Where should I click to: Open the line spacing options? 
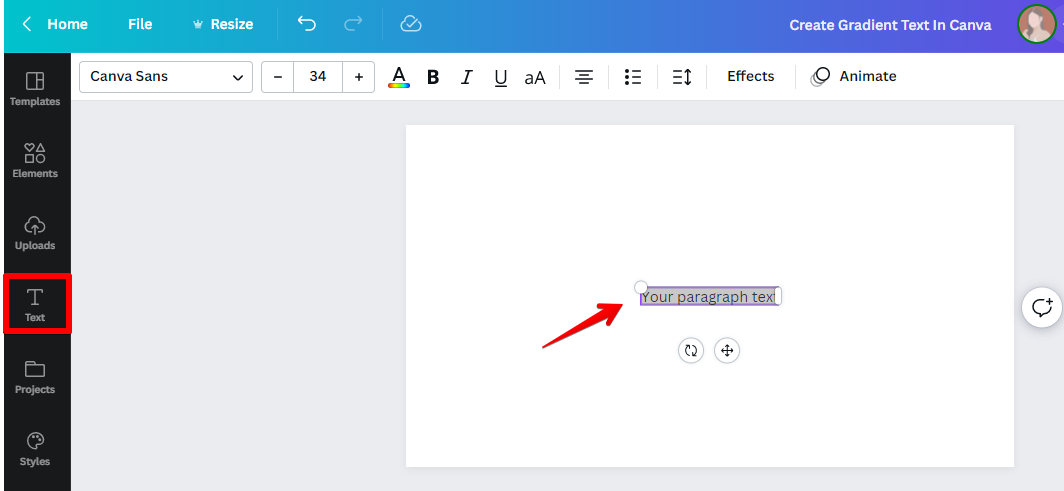pyautogui.click(x=682, y=77)
